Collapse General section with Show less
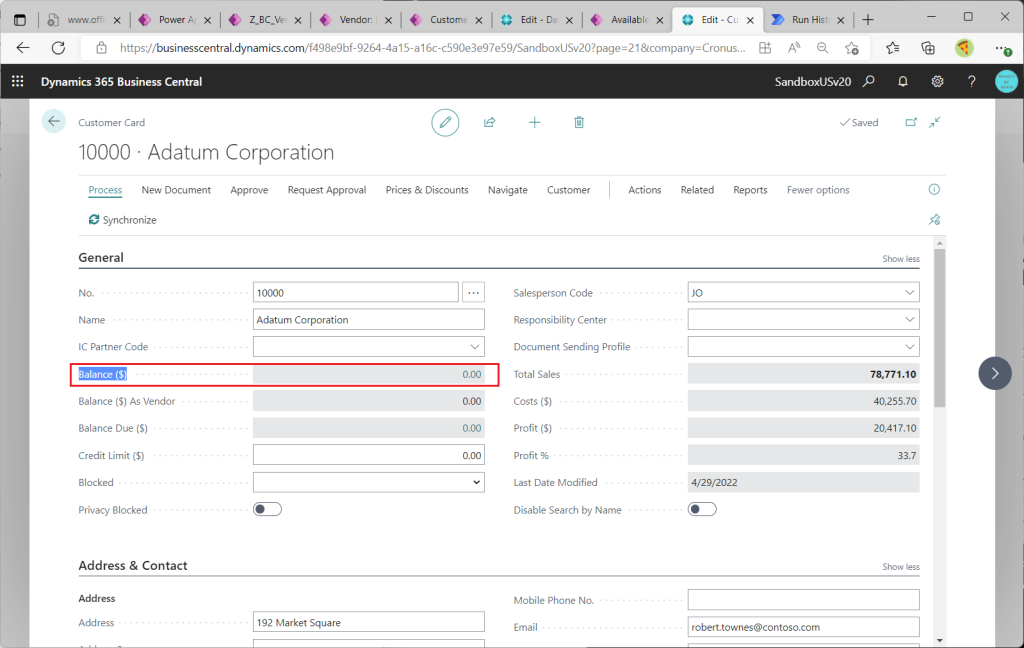Screen dimensions: 1024x648 [901, 259]
